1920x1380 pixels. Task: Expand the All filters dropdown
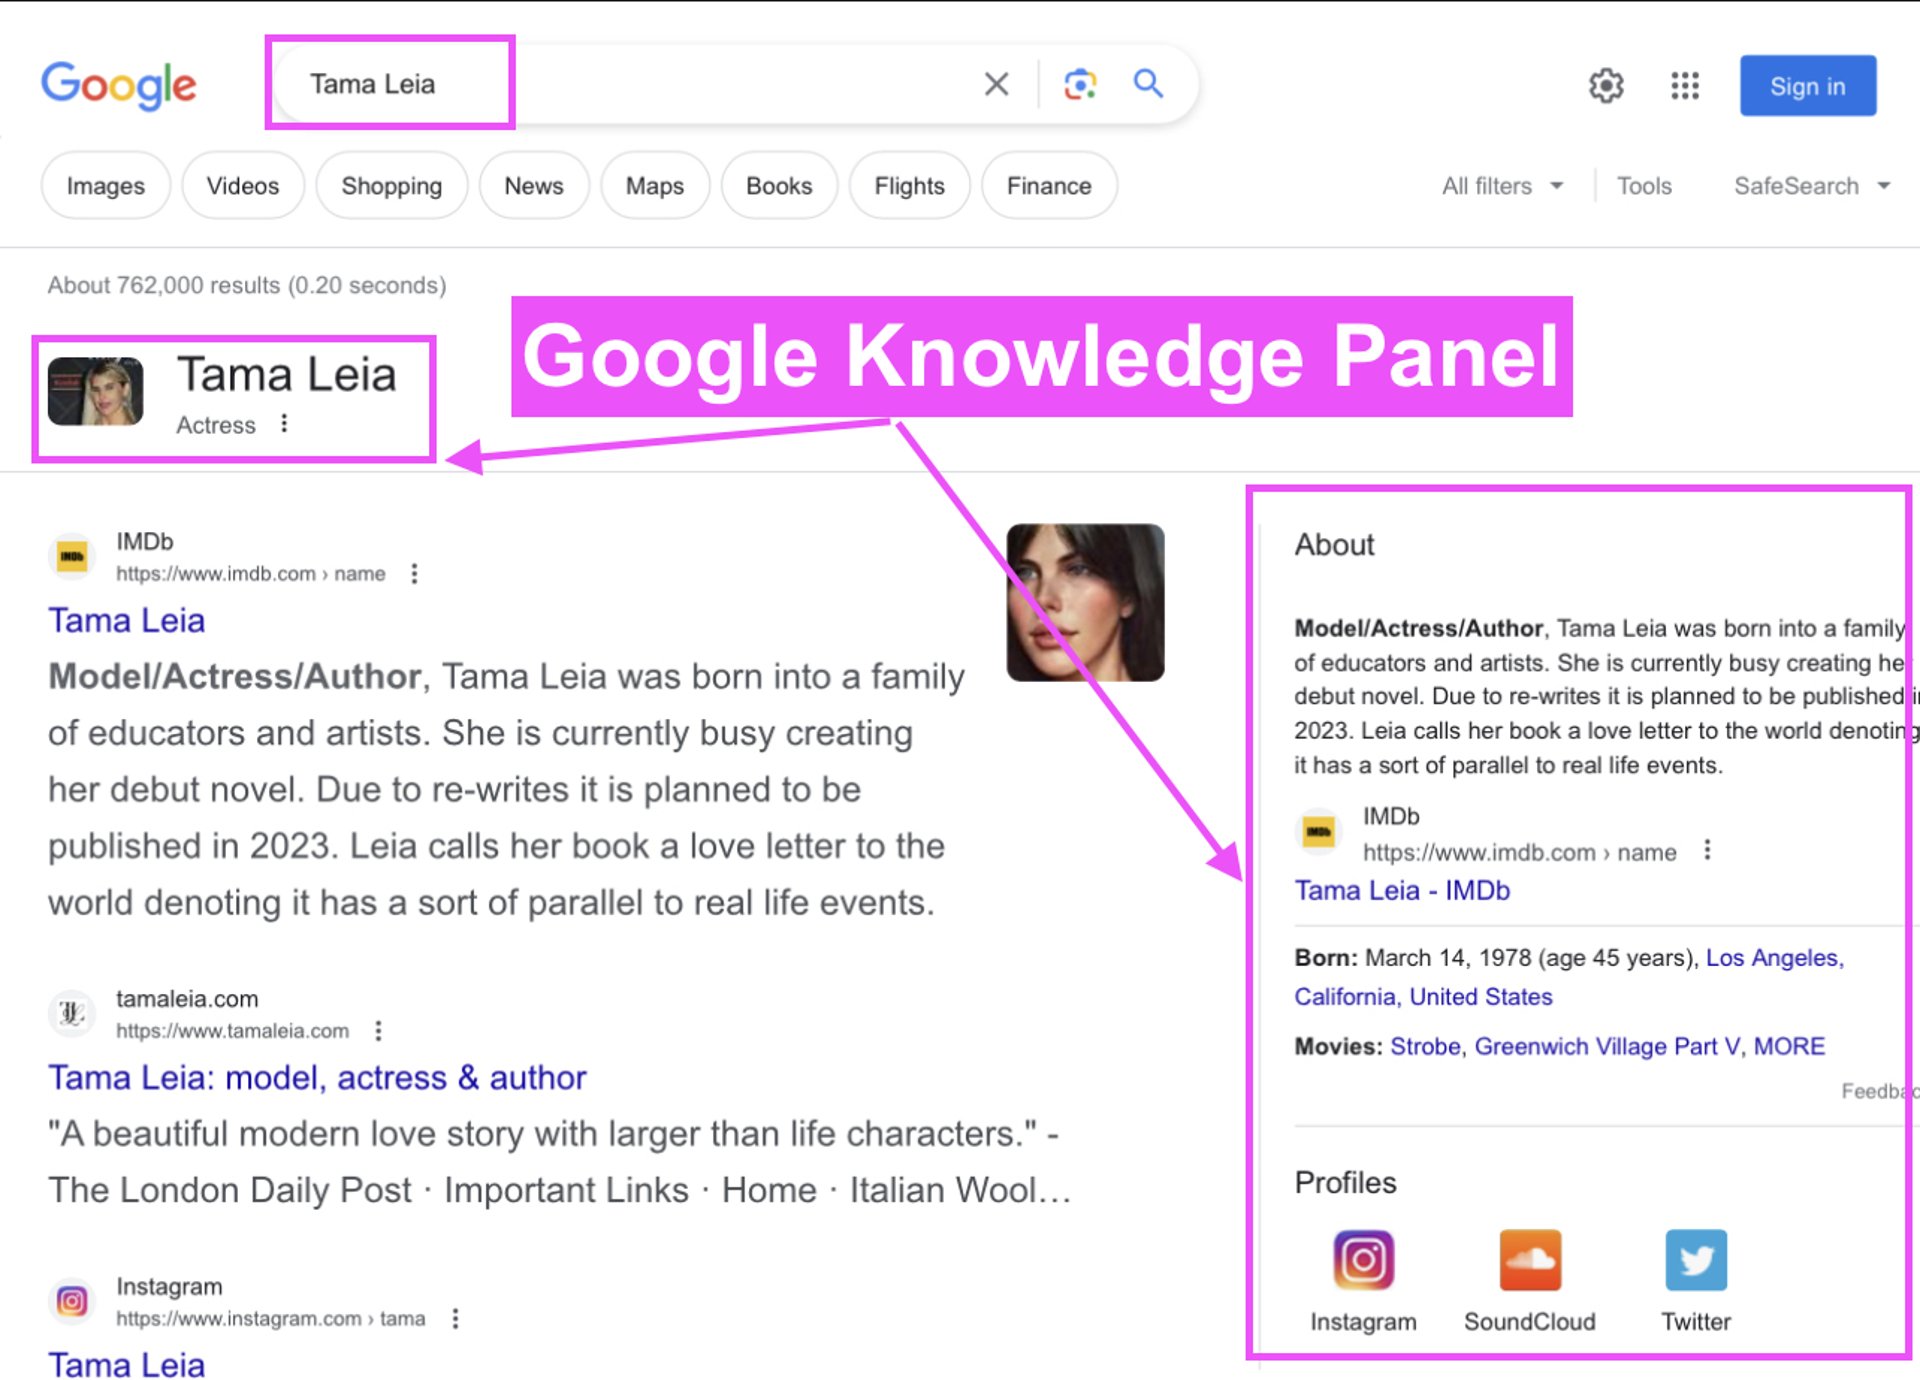[x=1501, y=186]
